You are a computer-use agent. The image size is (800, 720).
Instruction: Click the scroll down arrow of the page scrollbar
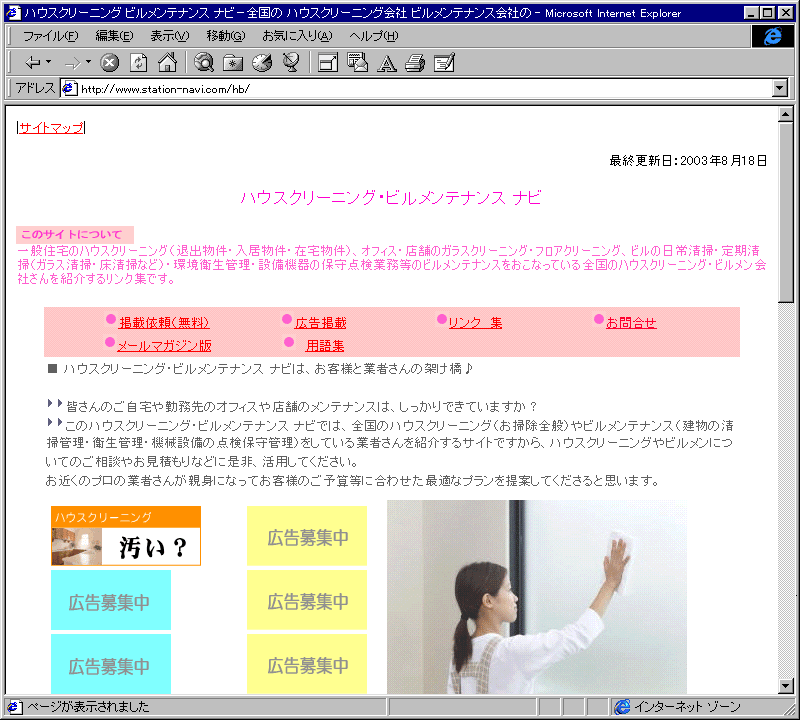point(786,686)
